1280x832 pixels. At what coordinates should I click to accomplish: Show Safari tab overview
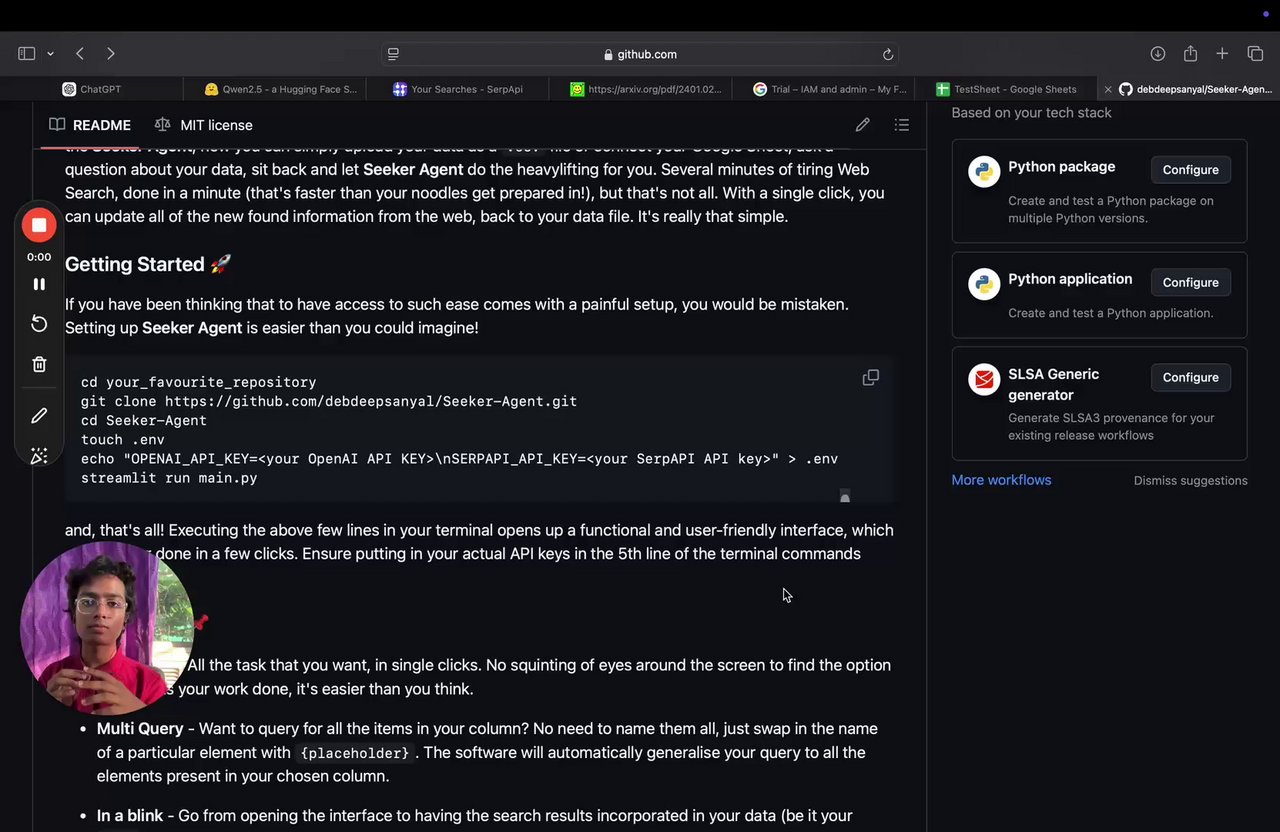(1255, 54)
